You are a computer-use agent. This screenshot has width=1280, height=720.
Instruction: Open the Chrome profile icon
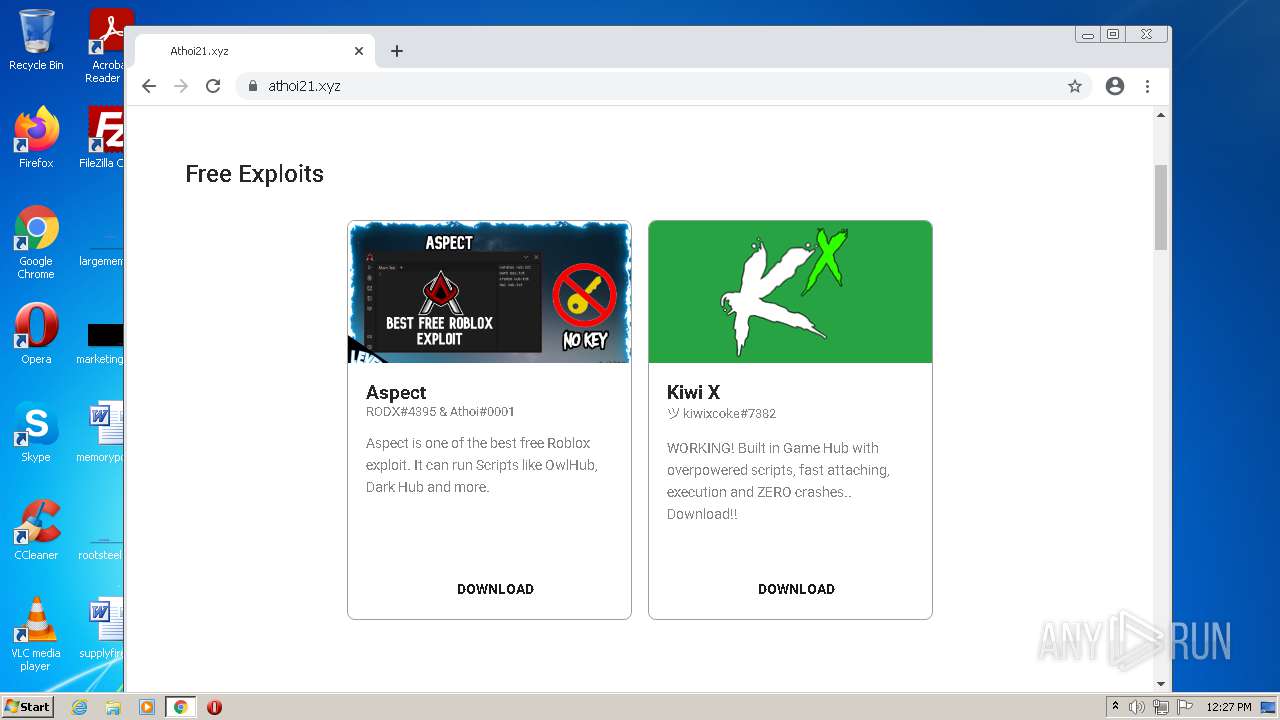(x=1115, y=86)
